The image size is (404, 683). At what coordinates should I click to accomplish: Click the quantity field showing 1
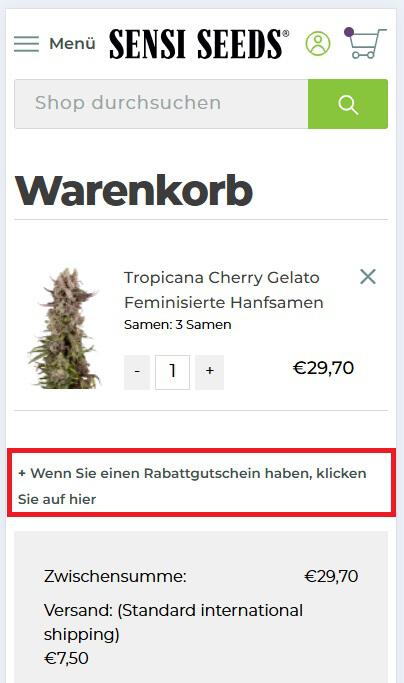tap(173, 372)
